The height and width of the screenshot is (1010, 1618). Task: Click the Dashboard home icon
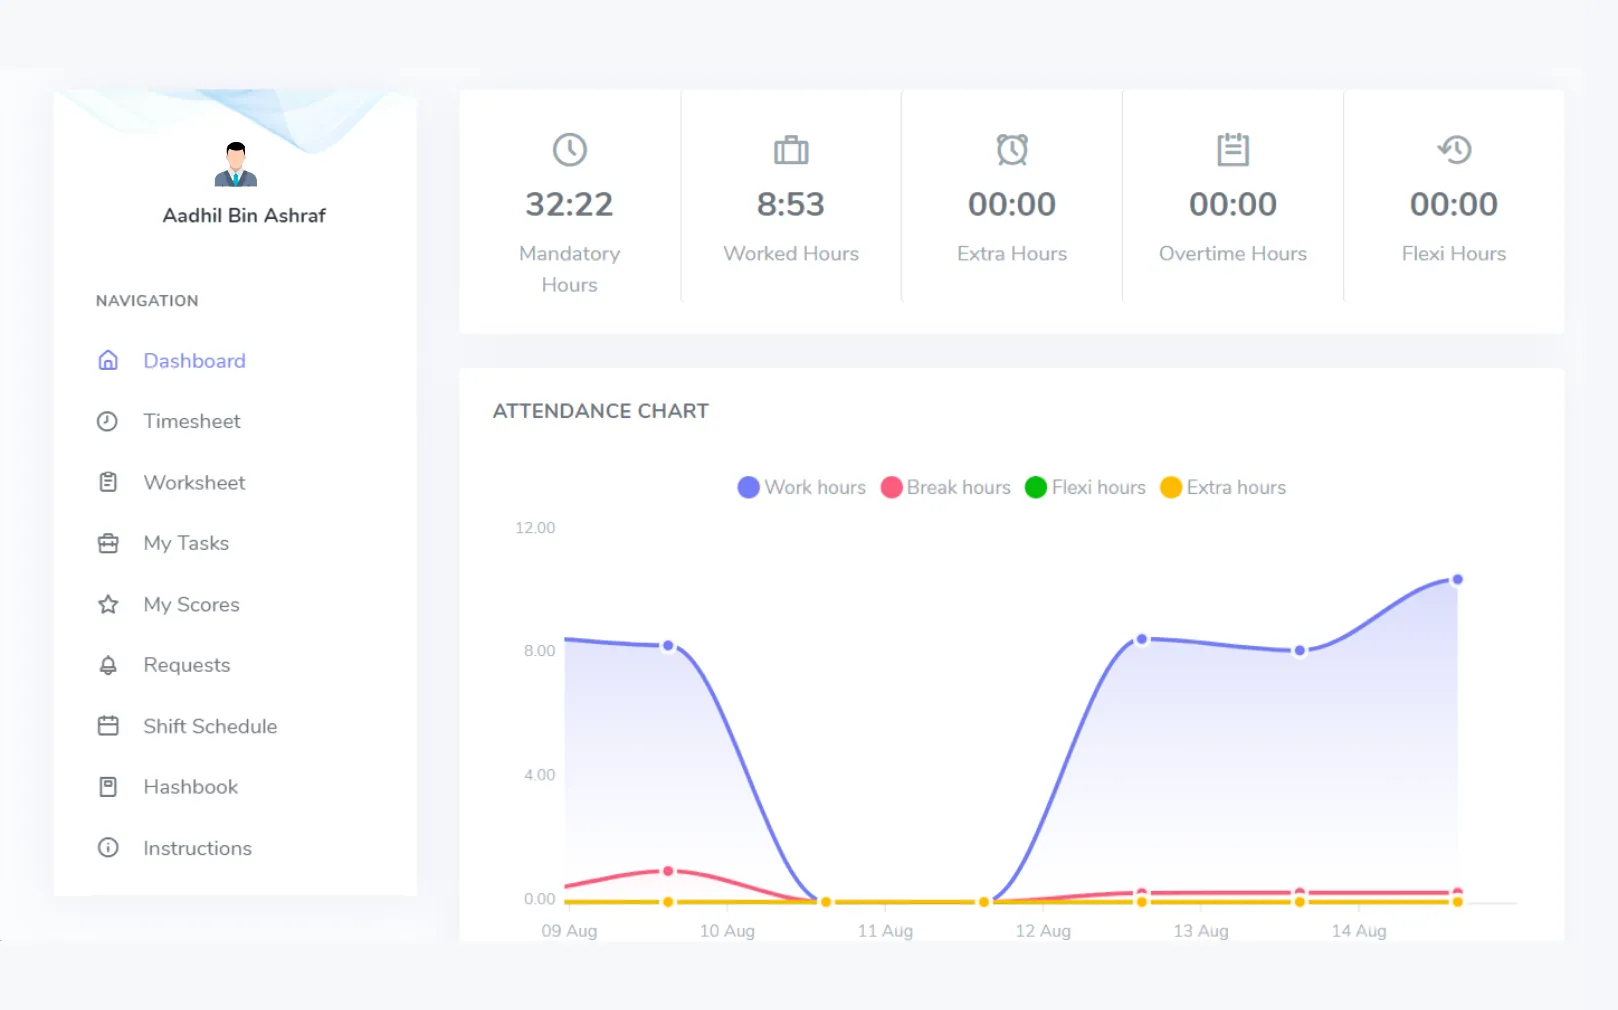tap(108, 360)
